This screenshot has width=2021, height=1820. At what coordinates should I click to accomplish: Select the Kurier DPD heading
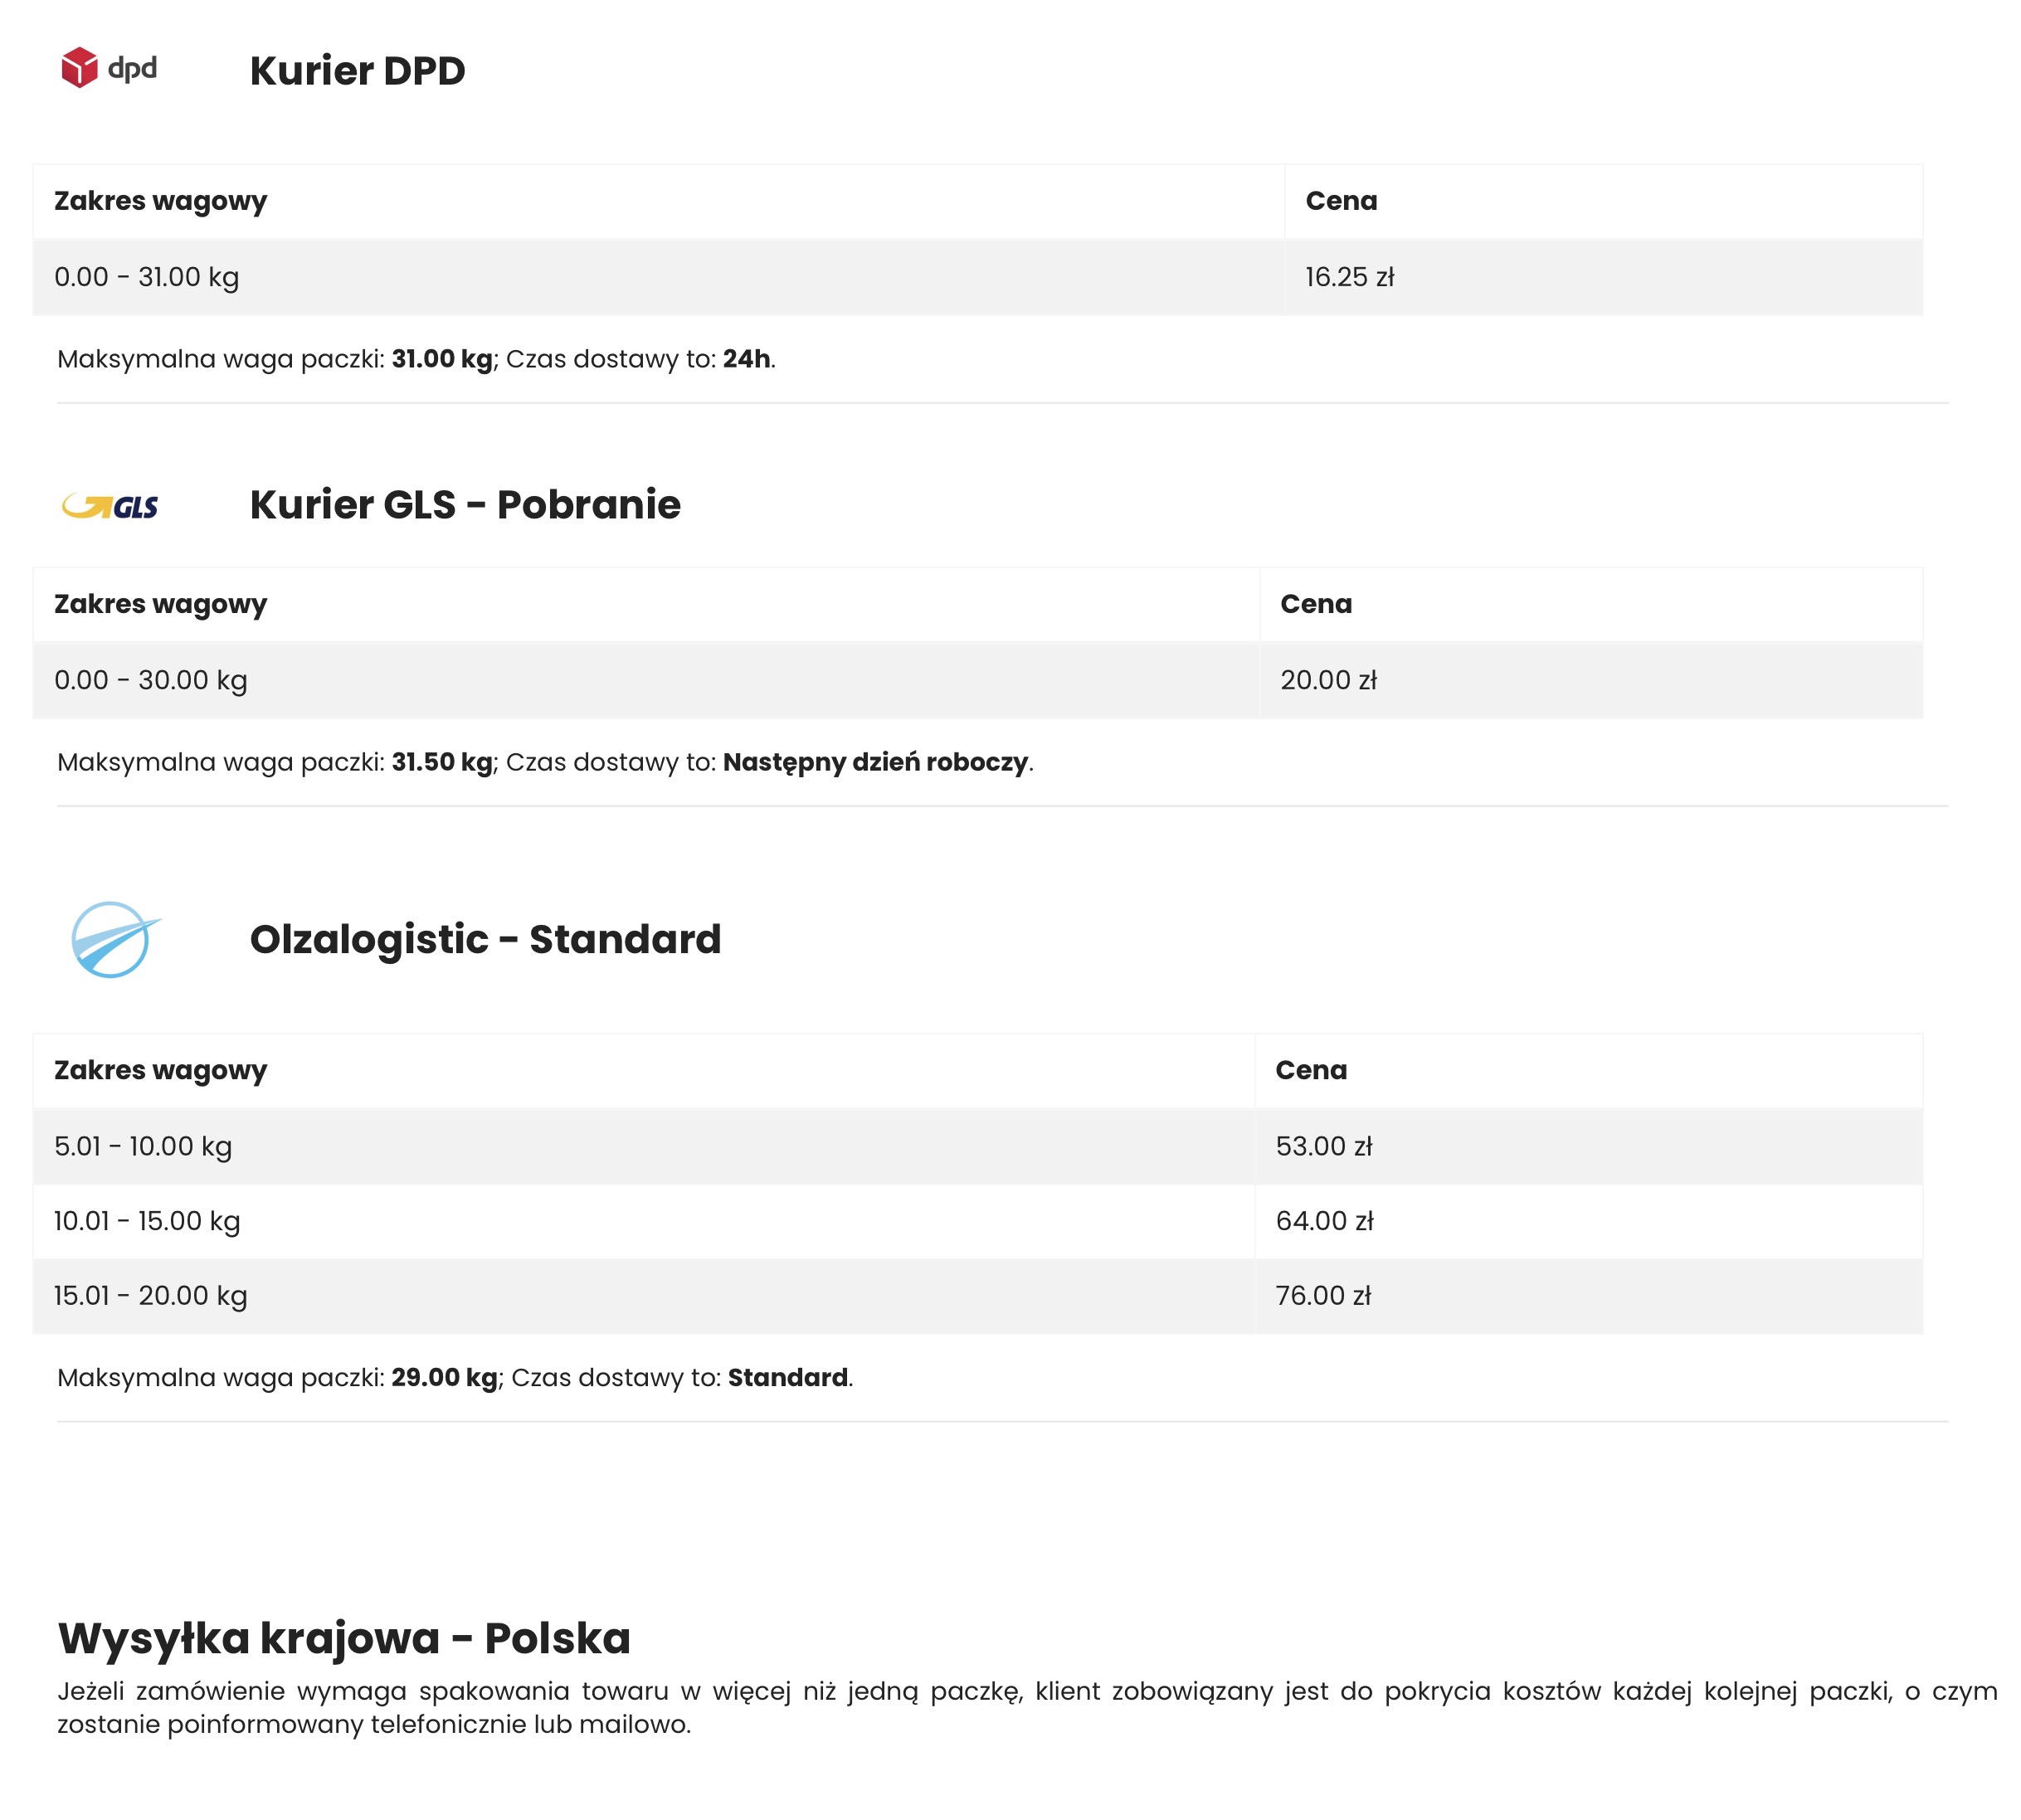tap(357, 71)
